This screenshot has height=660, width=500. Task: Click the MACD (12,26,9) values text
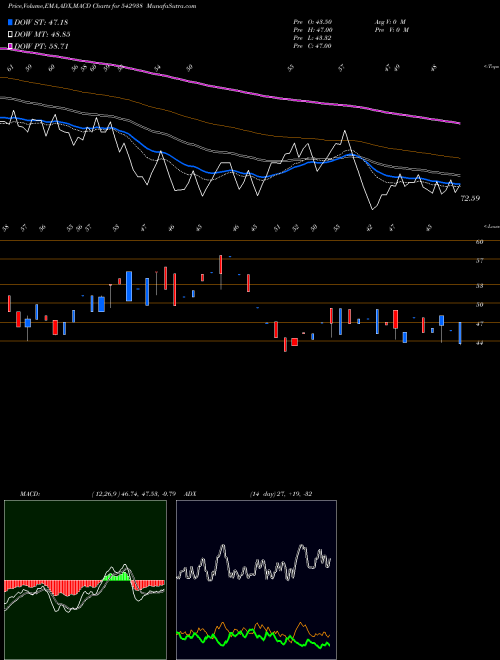coord(133,494)
